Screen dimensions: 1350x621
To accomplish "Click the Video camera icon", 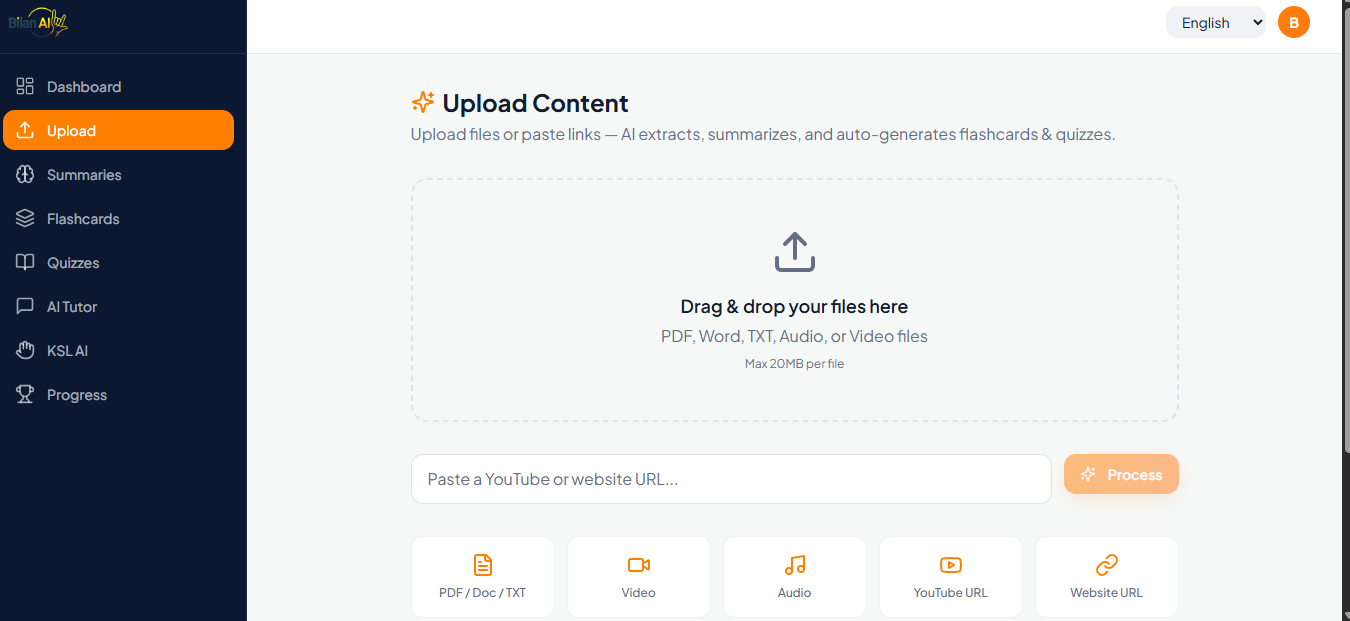I will (639, 565).
